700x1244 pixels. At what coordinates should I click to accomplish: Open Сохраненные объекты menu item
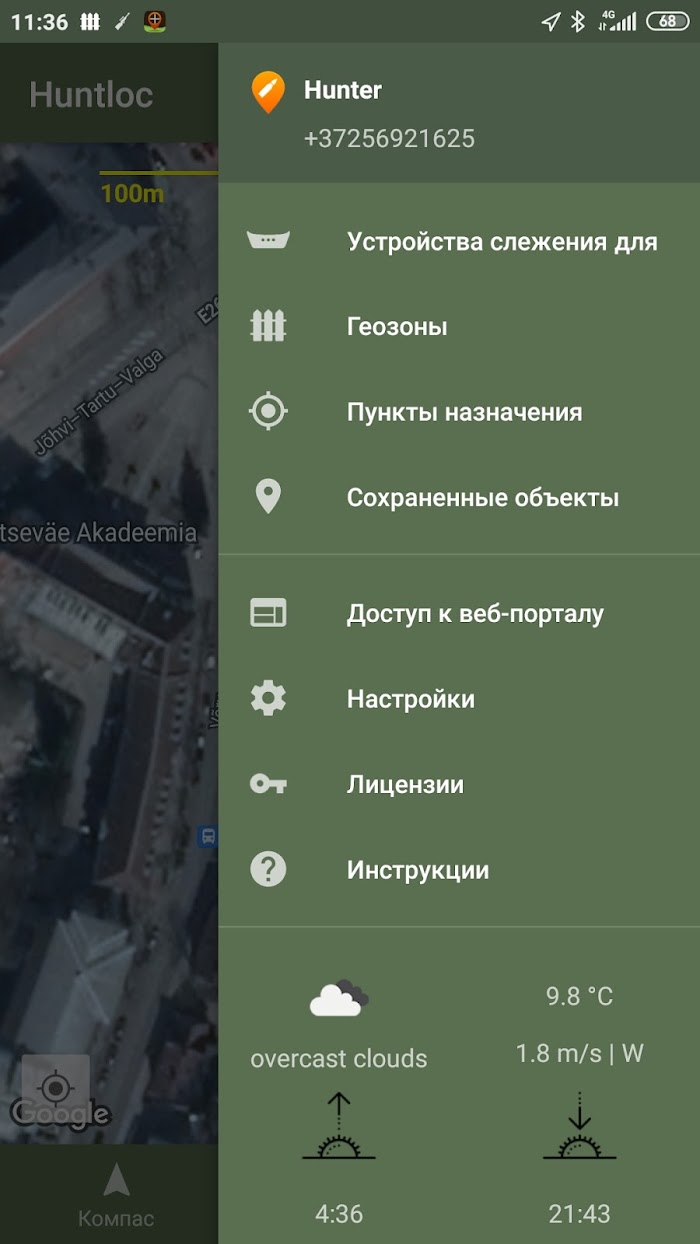click(459, 498)
